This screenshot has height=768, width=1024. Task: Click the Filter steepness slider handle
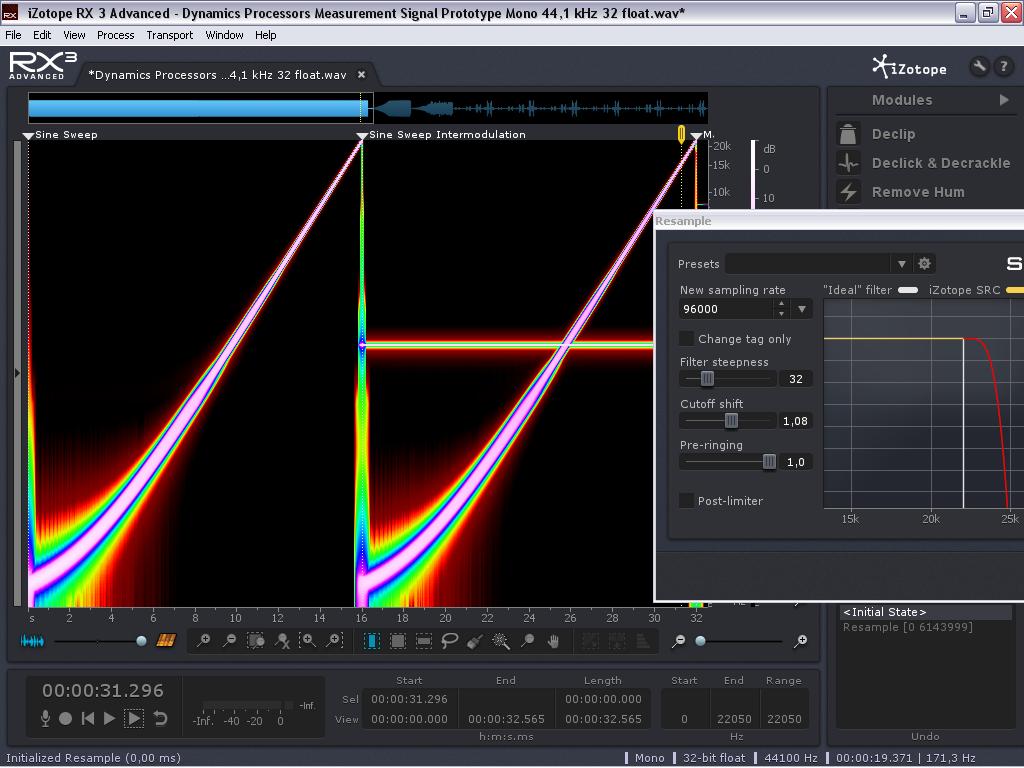pyautogui.click(x=707, y=379)
